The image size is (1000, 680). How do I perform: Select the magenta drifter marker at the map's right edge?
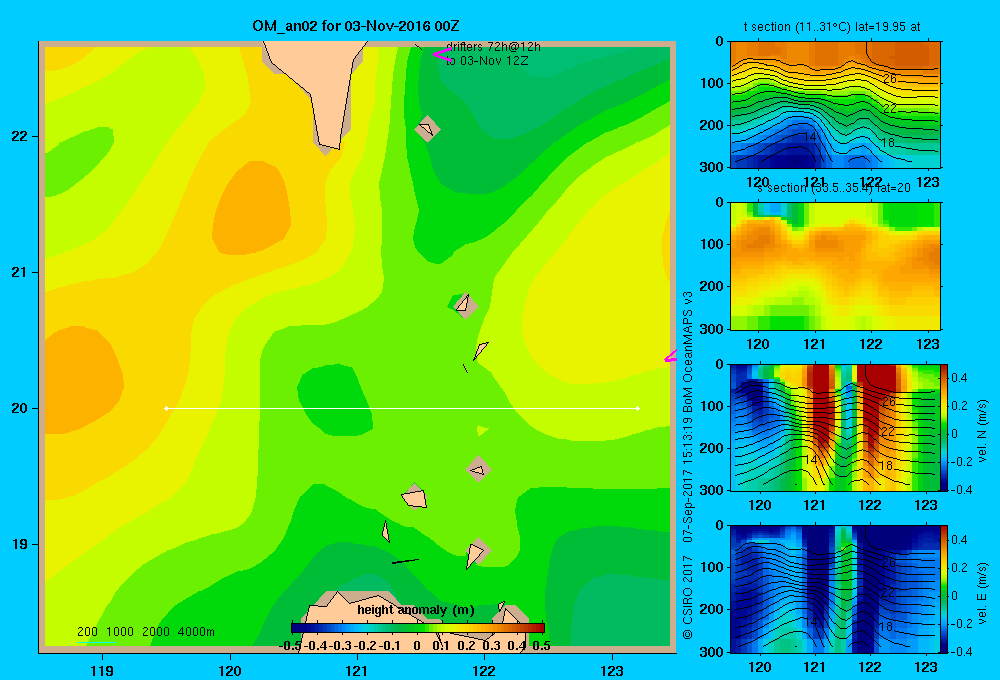point(670,357)
